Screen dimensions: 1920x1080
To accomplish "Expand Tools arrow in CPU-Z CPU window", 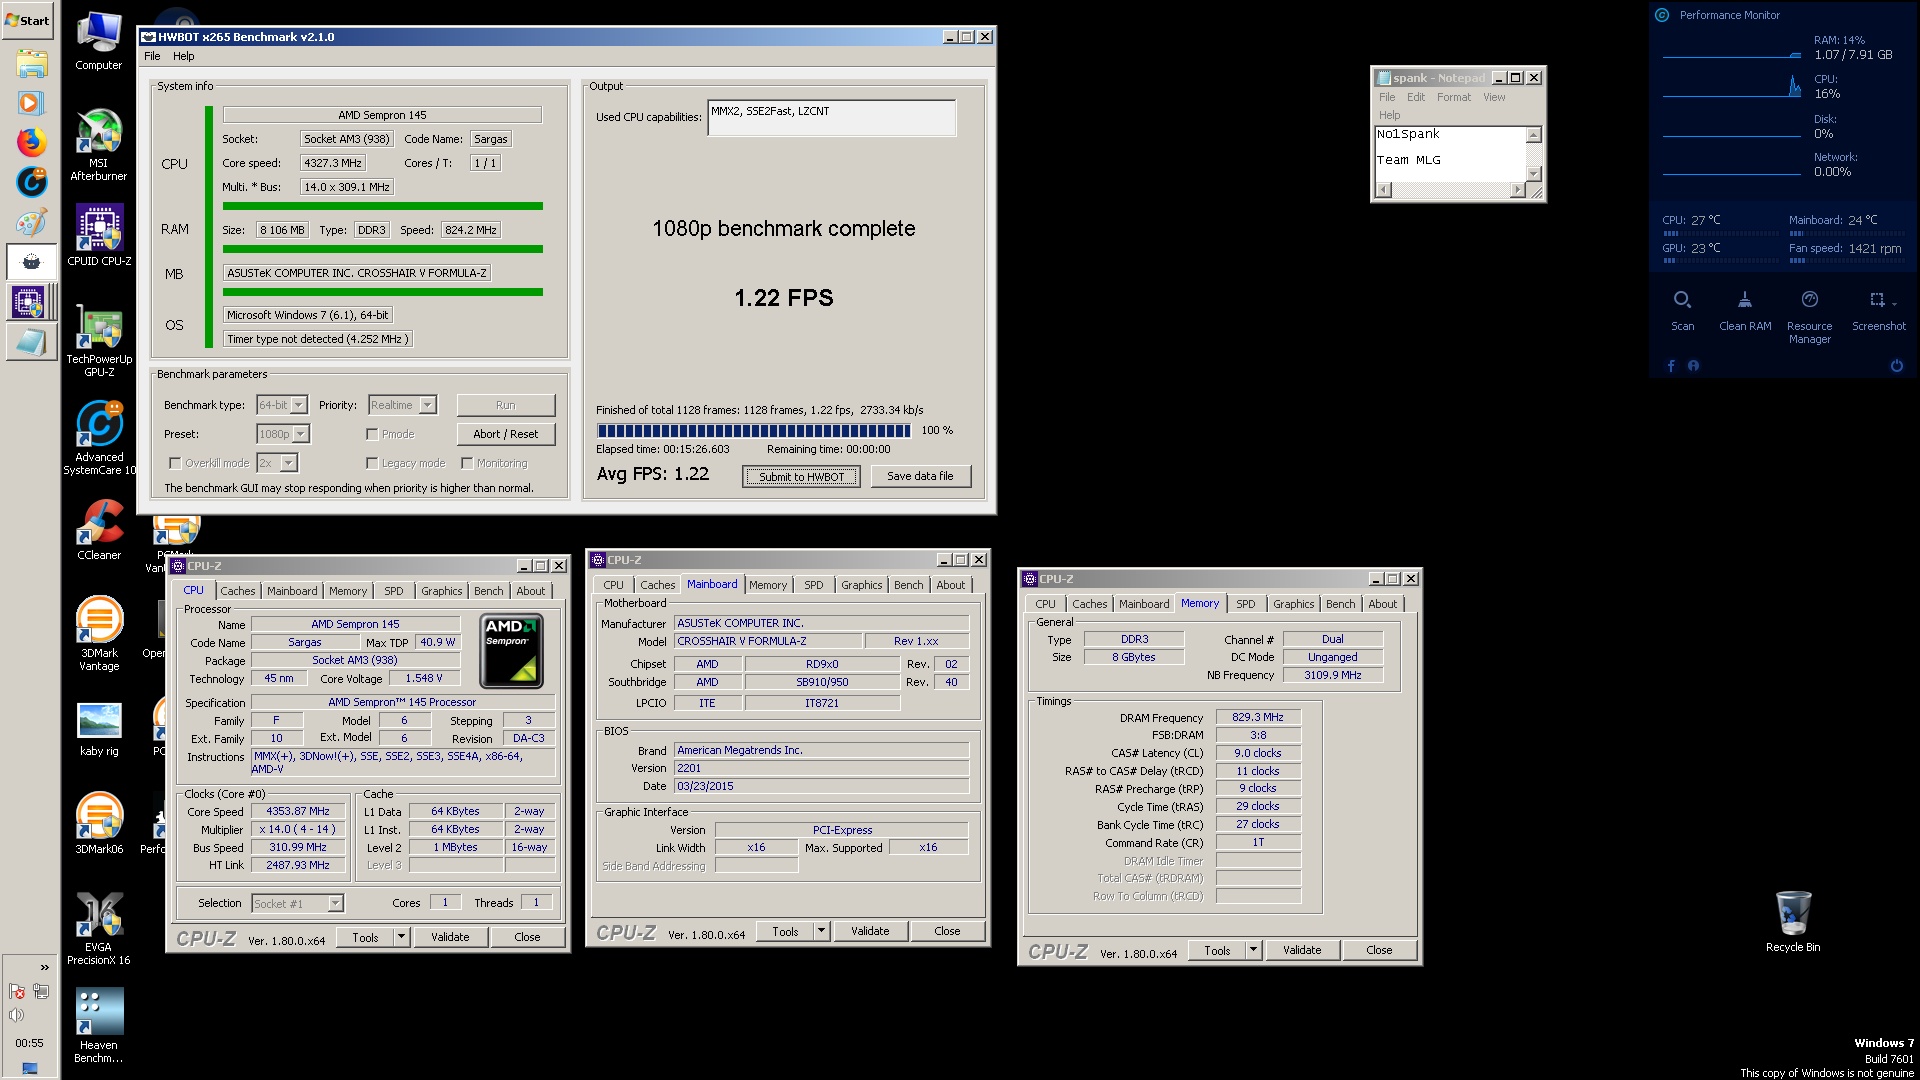I will [x=401, y=937].
